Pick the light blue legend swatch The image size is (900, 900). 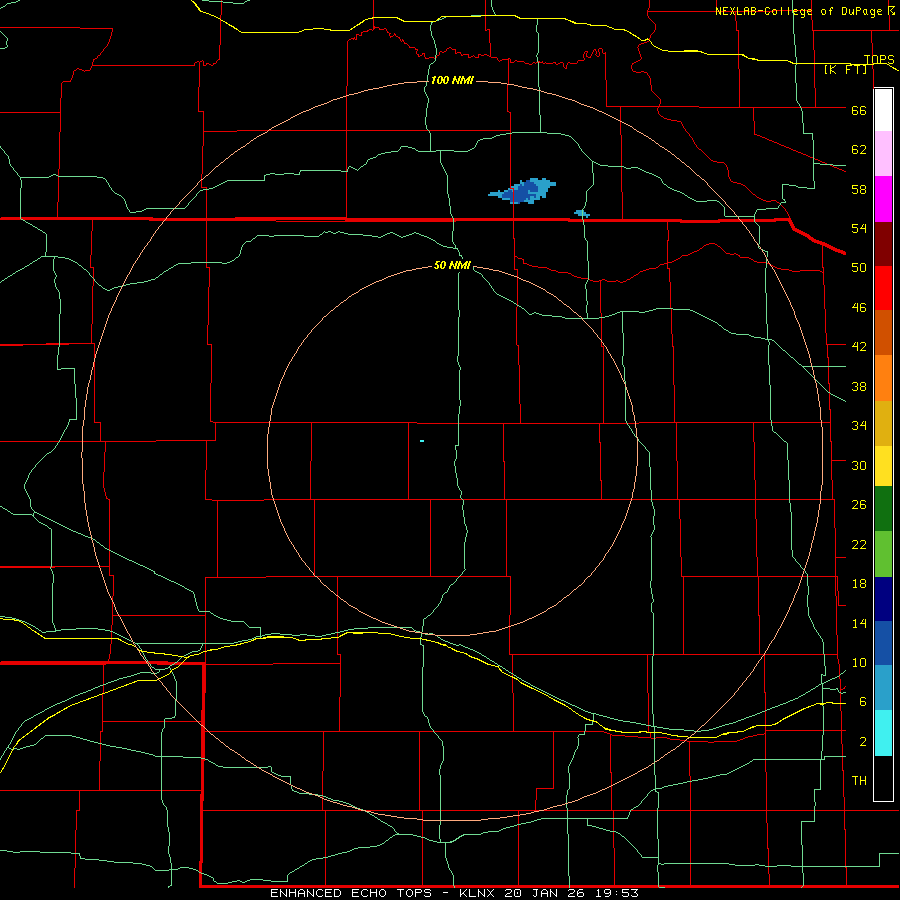pyautogui.click(x=883, y=688)
